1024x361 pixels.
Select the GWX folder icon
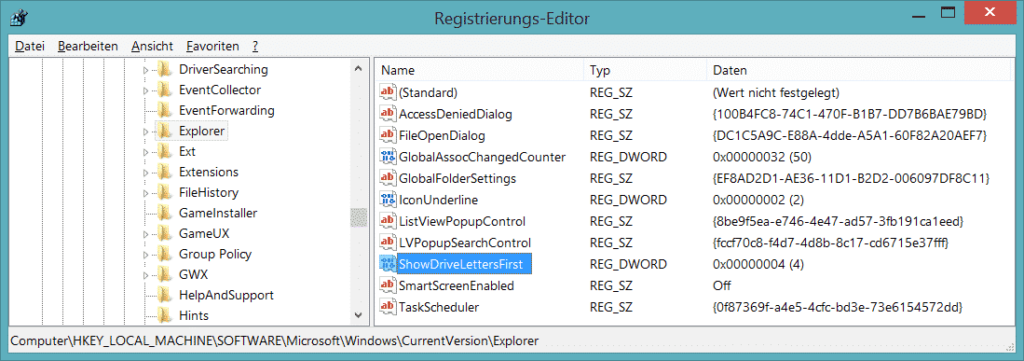coord(164,274)
